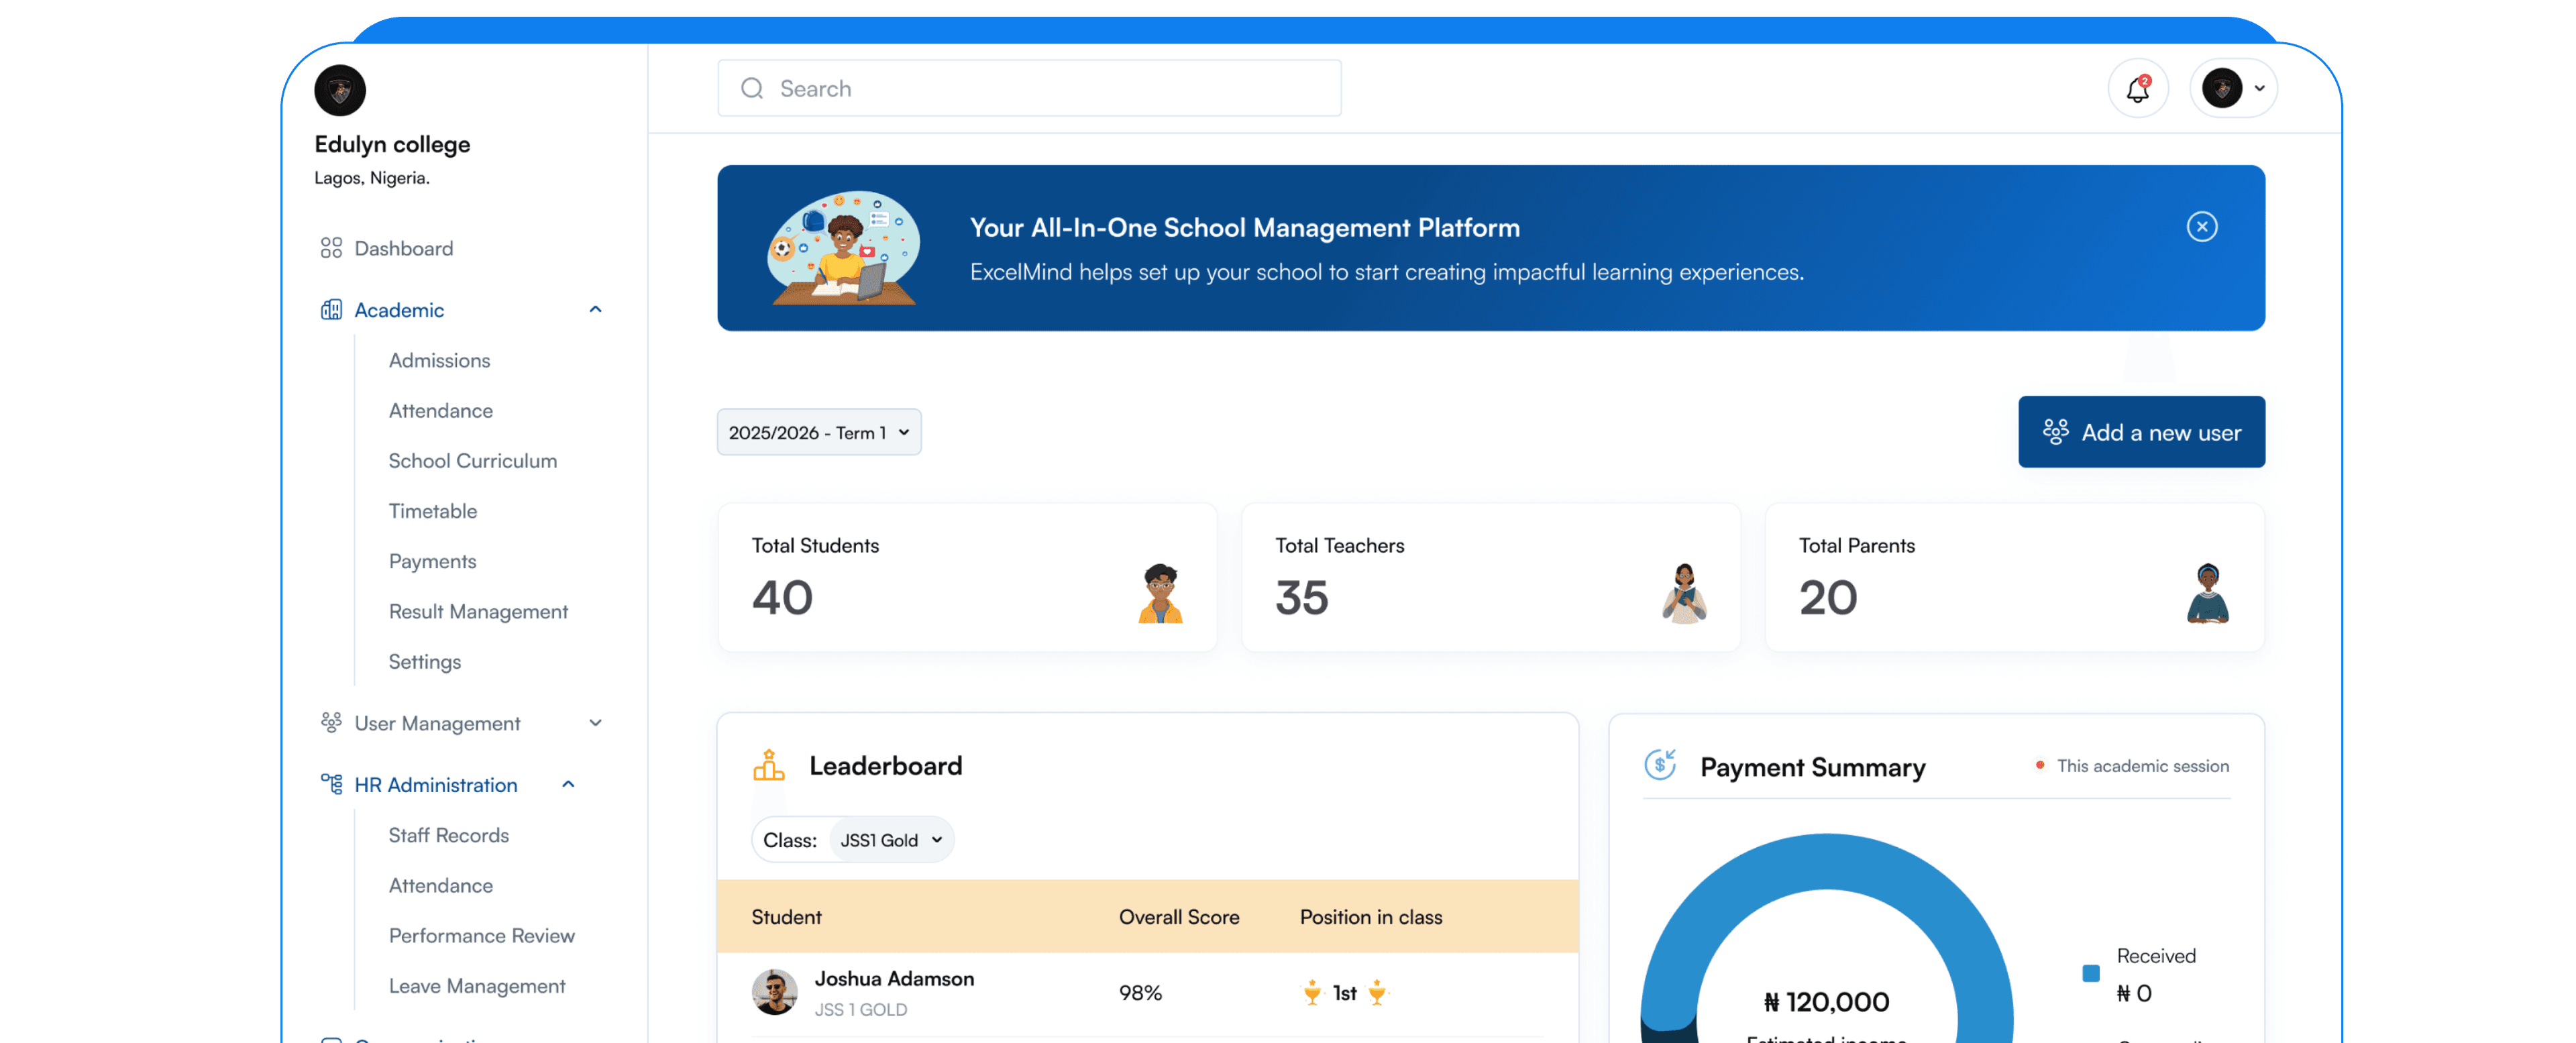The image size is (2576, 1043).
Task: Click the Academic building icon
Action: pyautogui.click(x=331, y=310)
